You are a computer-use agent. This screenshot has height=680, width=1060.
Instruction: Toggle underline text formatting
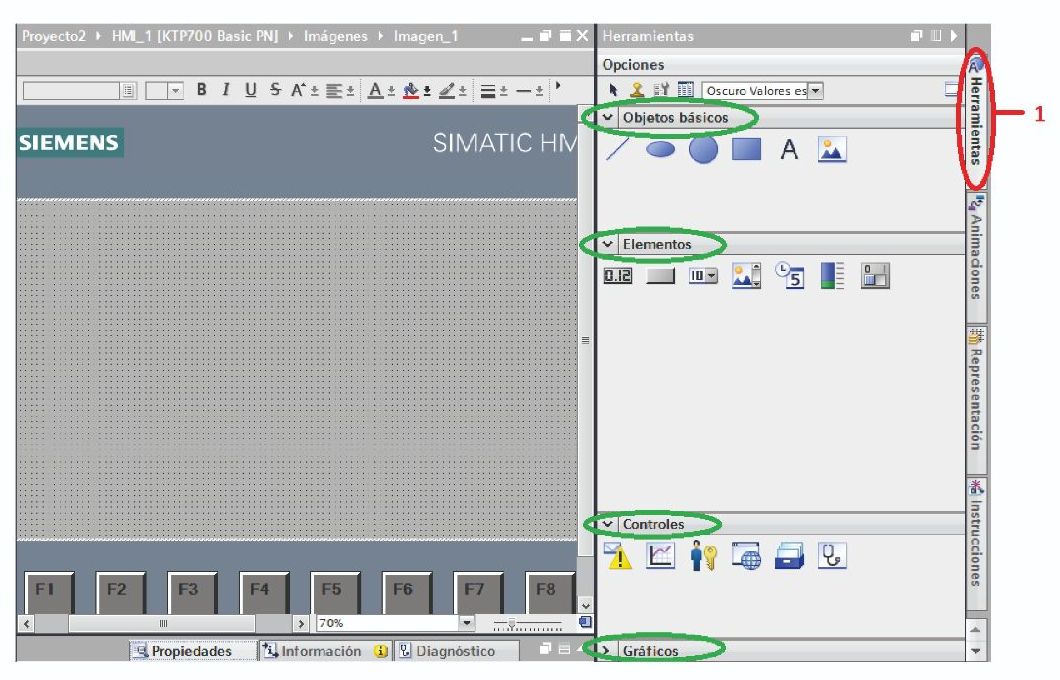tap(250, 90)
